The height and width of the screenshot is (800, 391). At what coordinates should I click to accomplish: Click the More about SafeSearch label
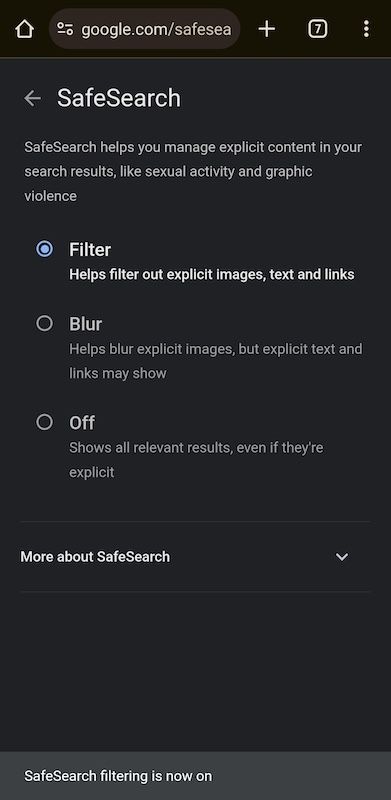click(95, 557)
